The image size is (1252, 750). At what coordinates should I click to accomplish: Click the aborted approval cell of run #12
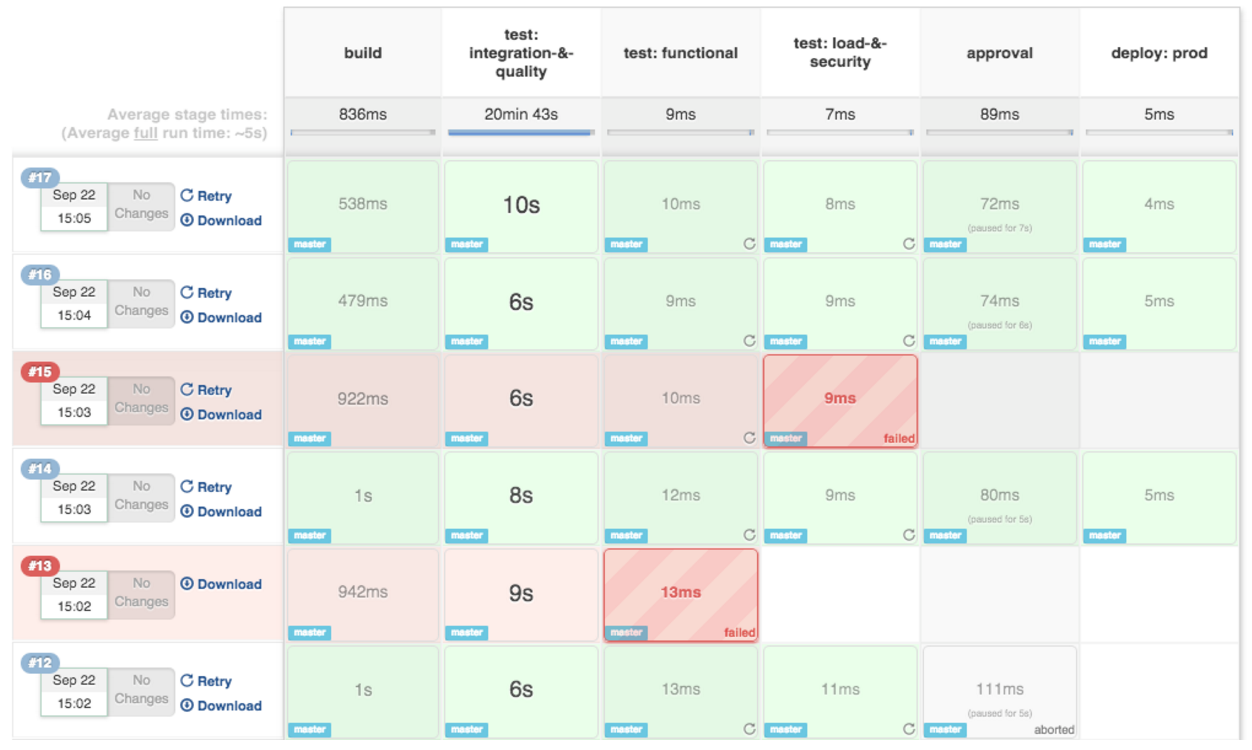[x=999, y=691]
